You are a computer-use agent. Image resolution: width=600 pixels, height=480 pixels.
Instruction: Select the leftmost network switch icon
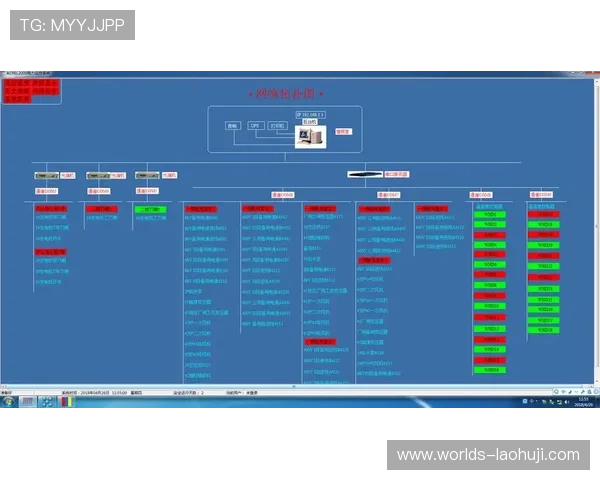tap(48, 175)
